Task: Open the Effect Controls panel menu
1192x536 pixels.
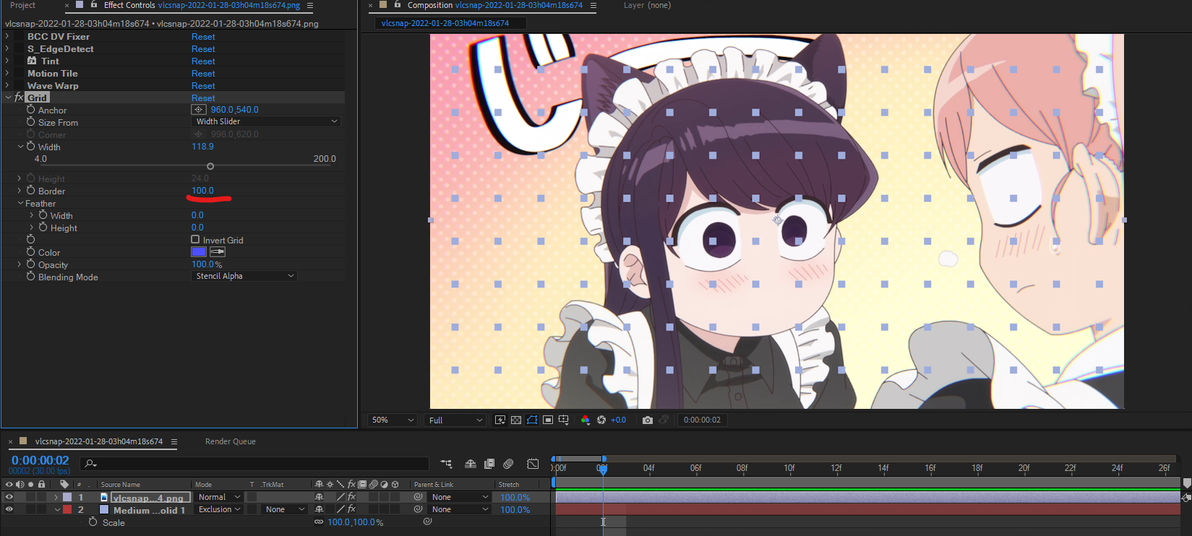Action: click(x=310, y=5)
